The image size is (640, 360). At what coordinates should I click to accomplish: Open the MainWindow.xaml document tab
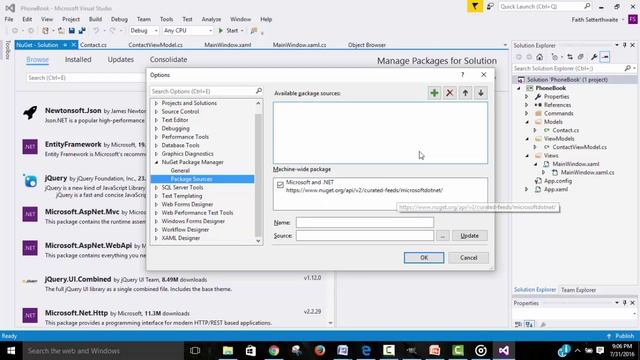point(227,45)
